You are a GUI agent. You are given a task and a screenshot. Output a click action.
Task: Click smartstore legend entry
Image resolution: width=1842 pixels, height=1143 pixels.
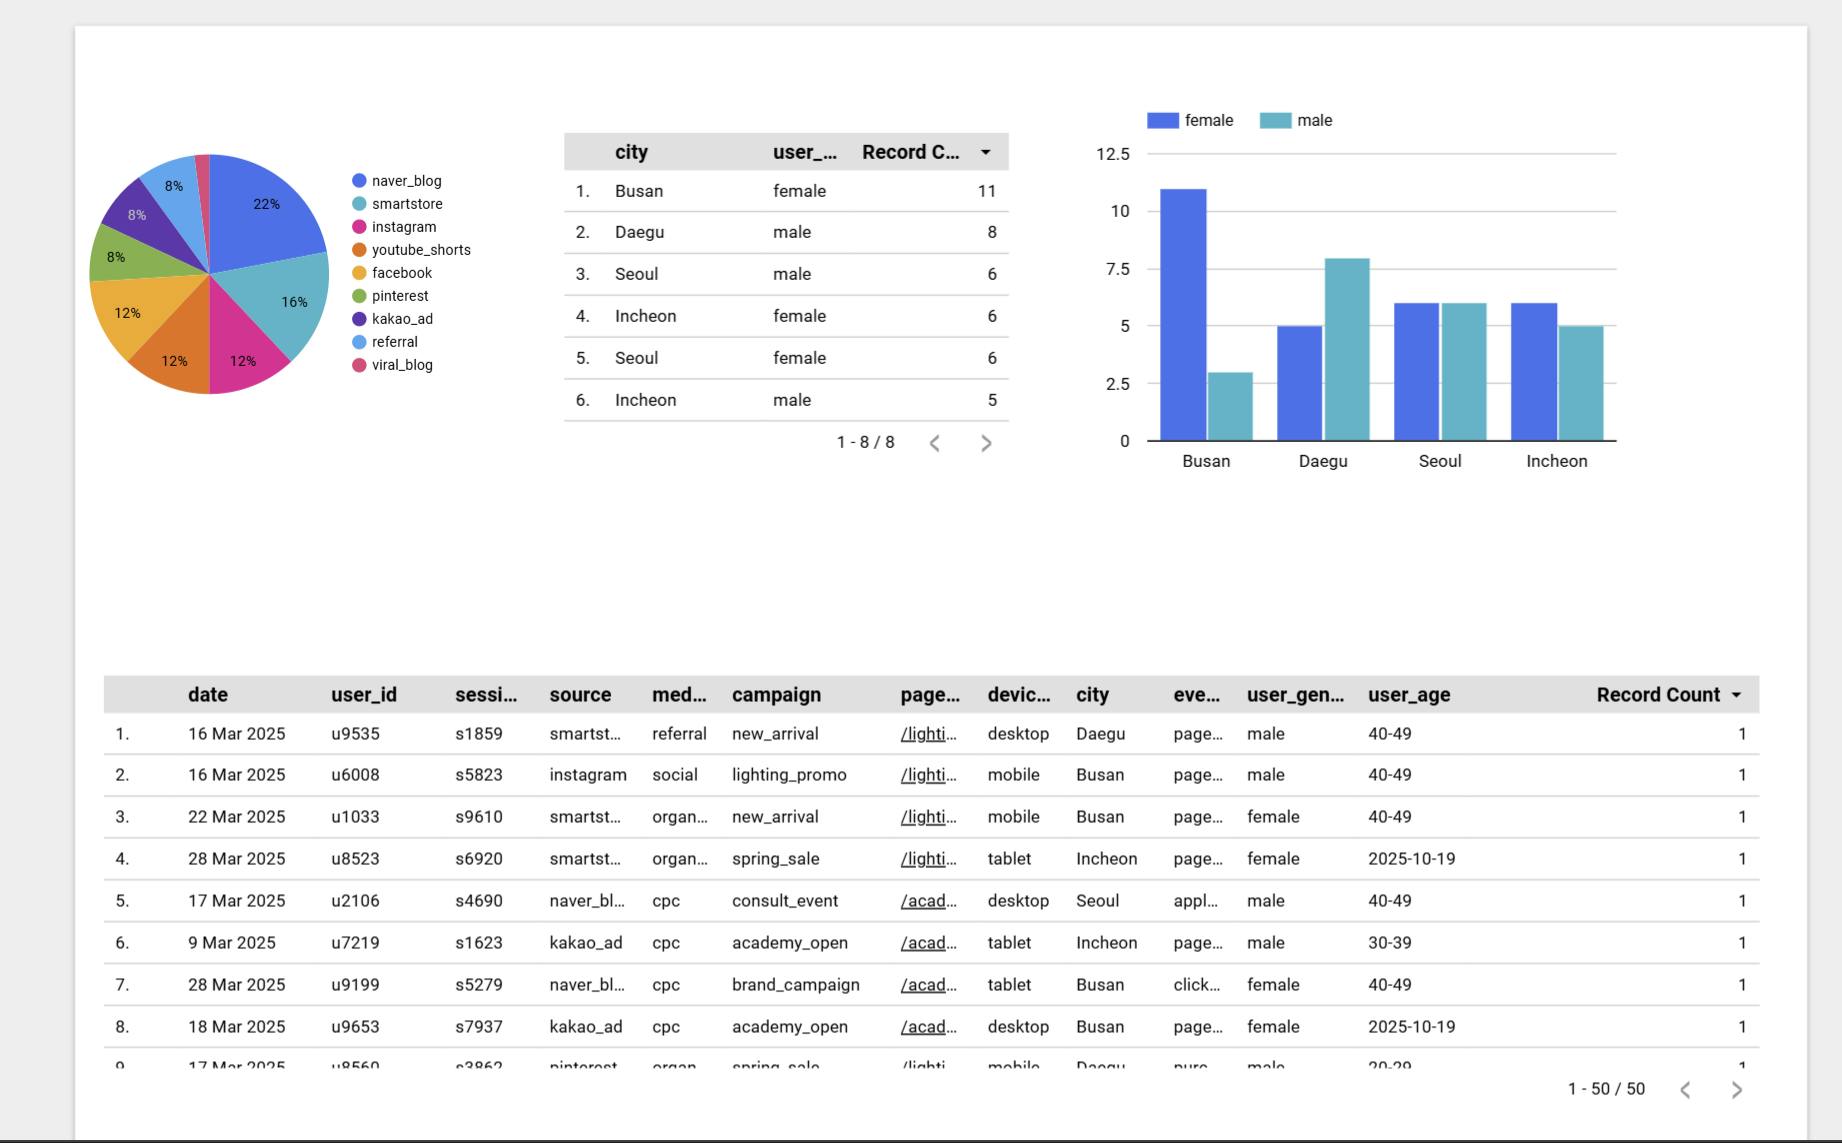click(397, 204)
